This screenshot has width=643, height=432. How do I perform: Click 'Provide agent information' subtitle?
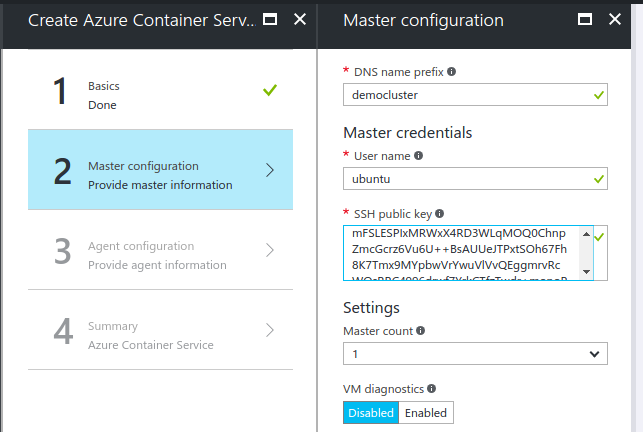point(157,265)
